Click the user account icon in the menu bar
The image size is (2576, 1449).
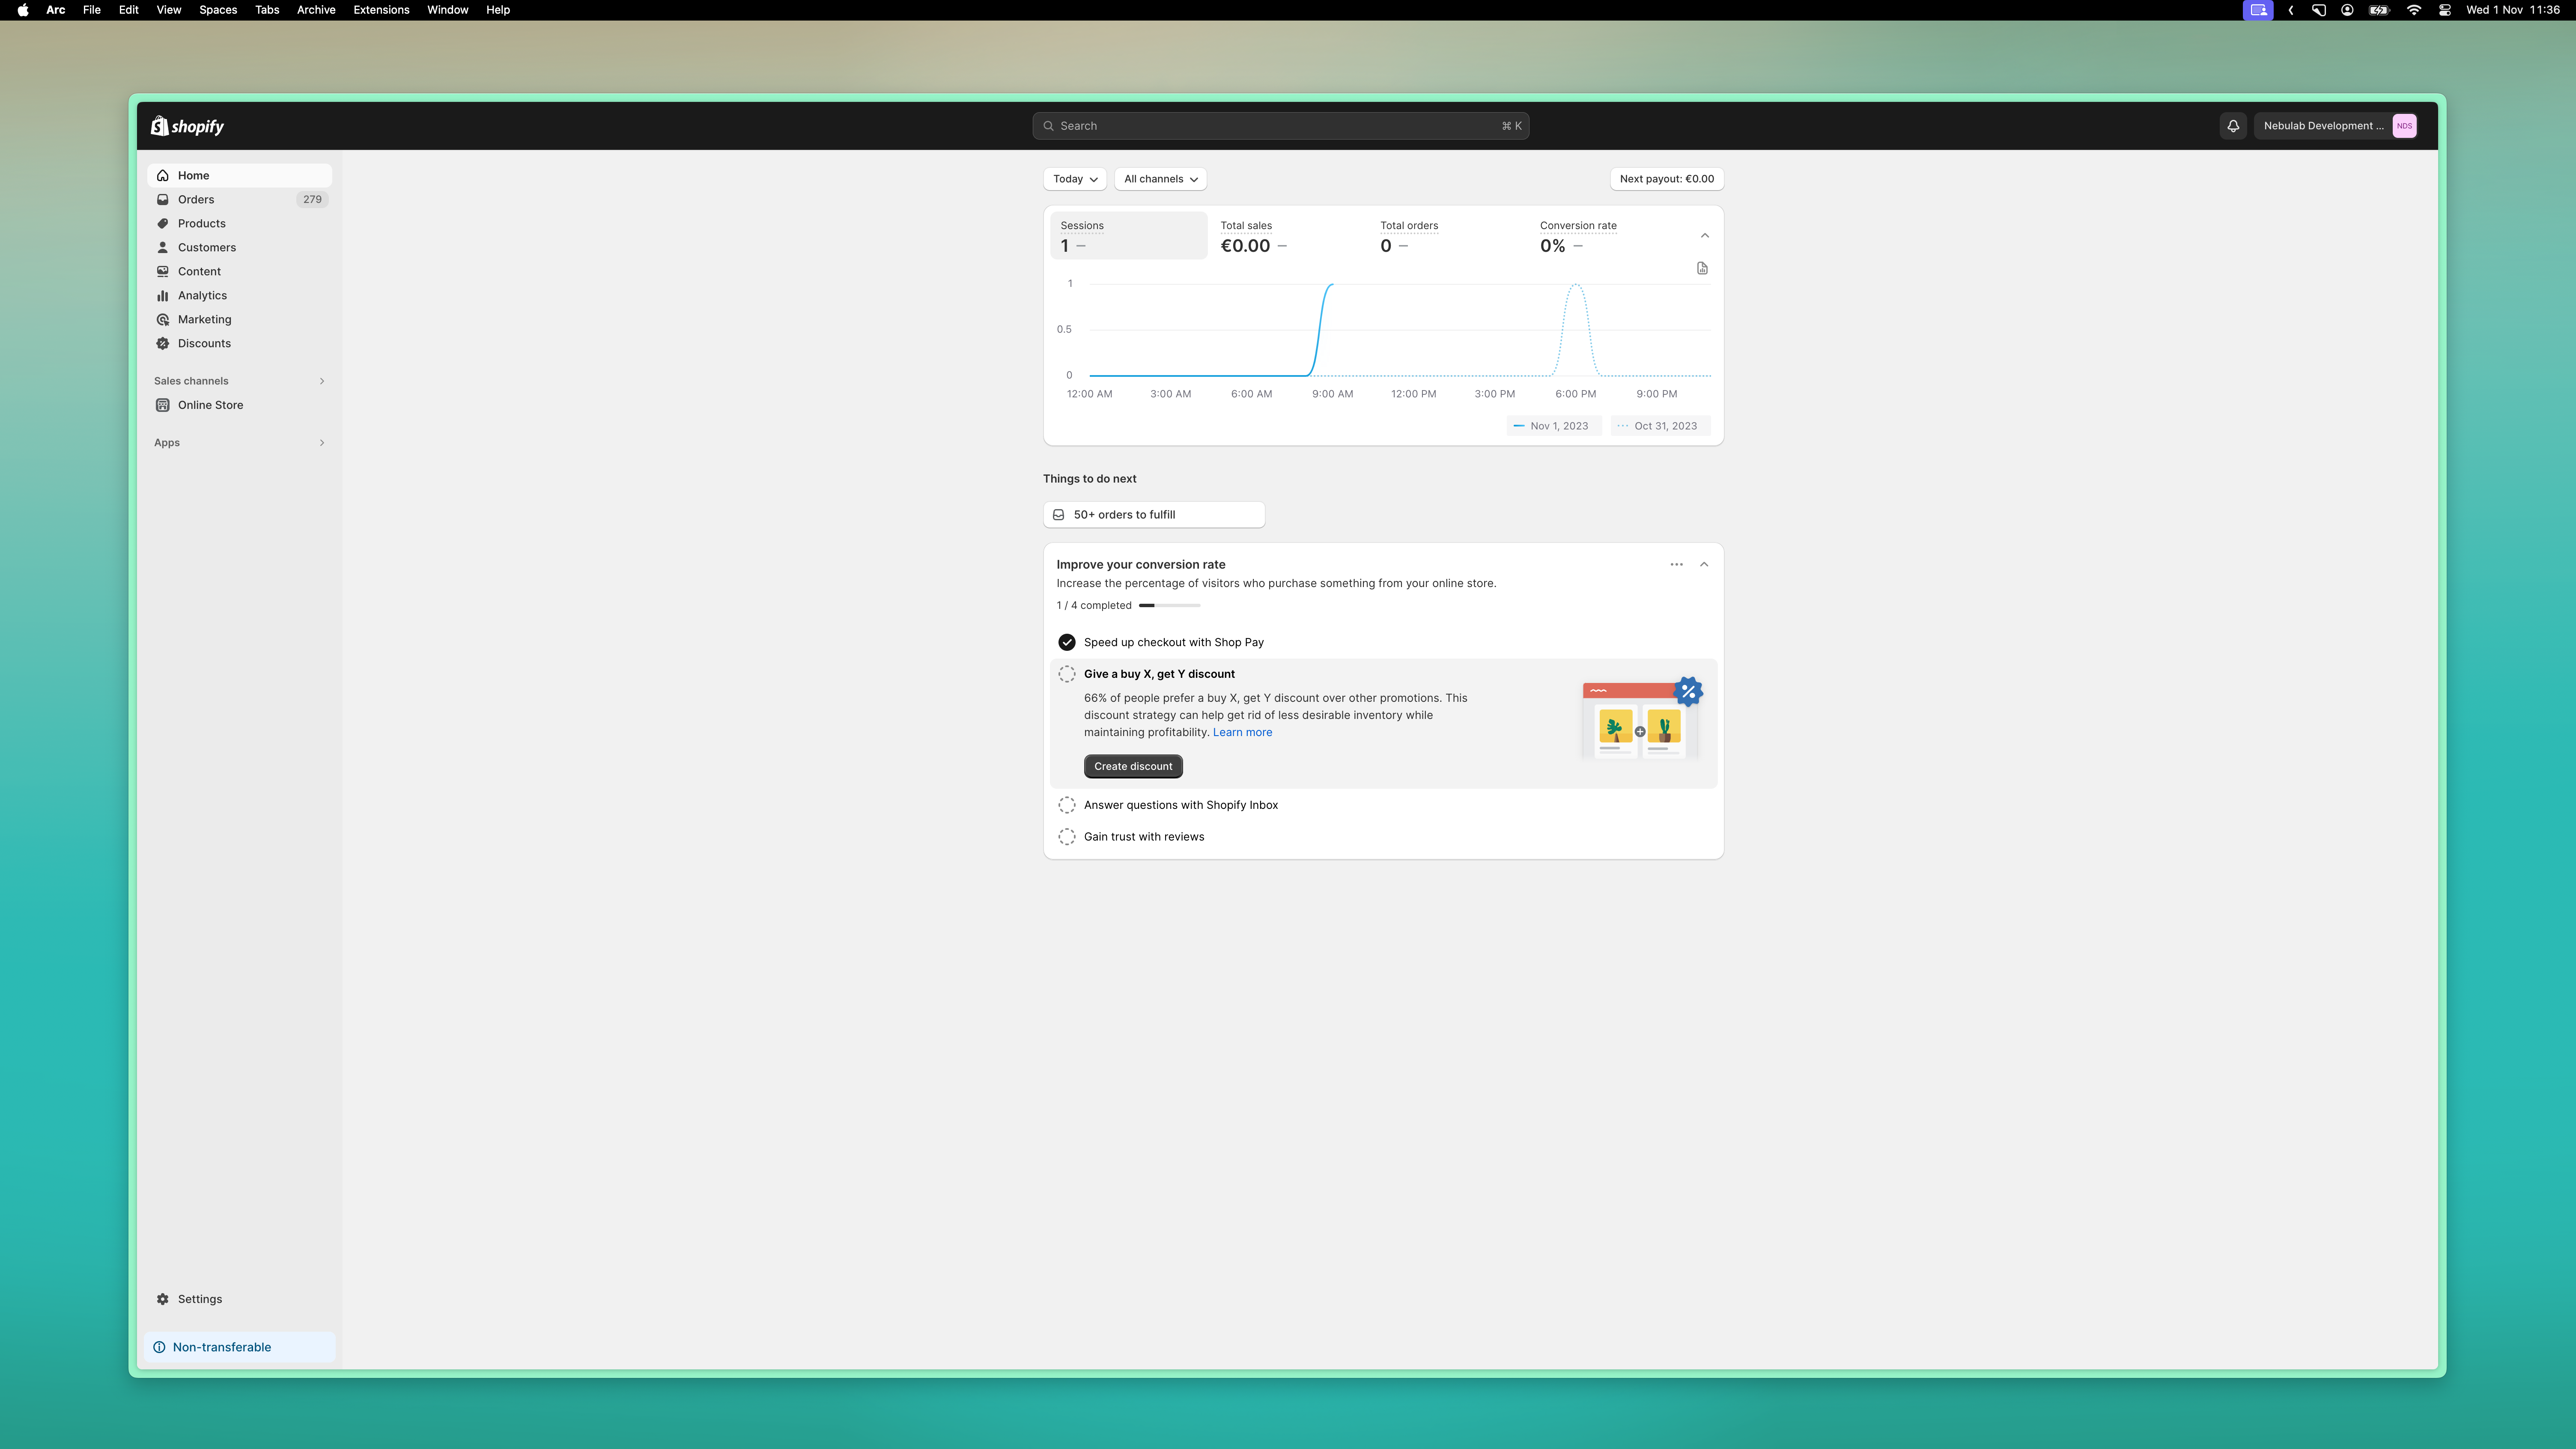click(2347, 10)
